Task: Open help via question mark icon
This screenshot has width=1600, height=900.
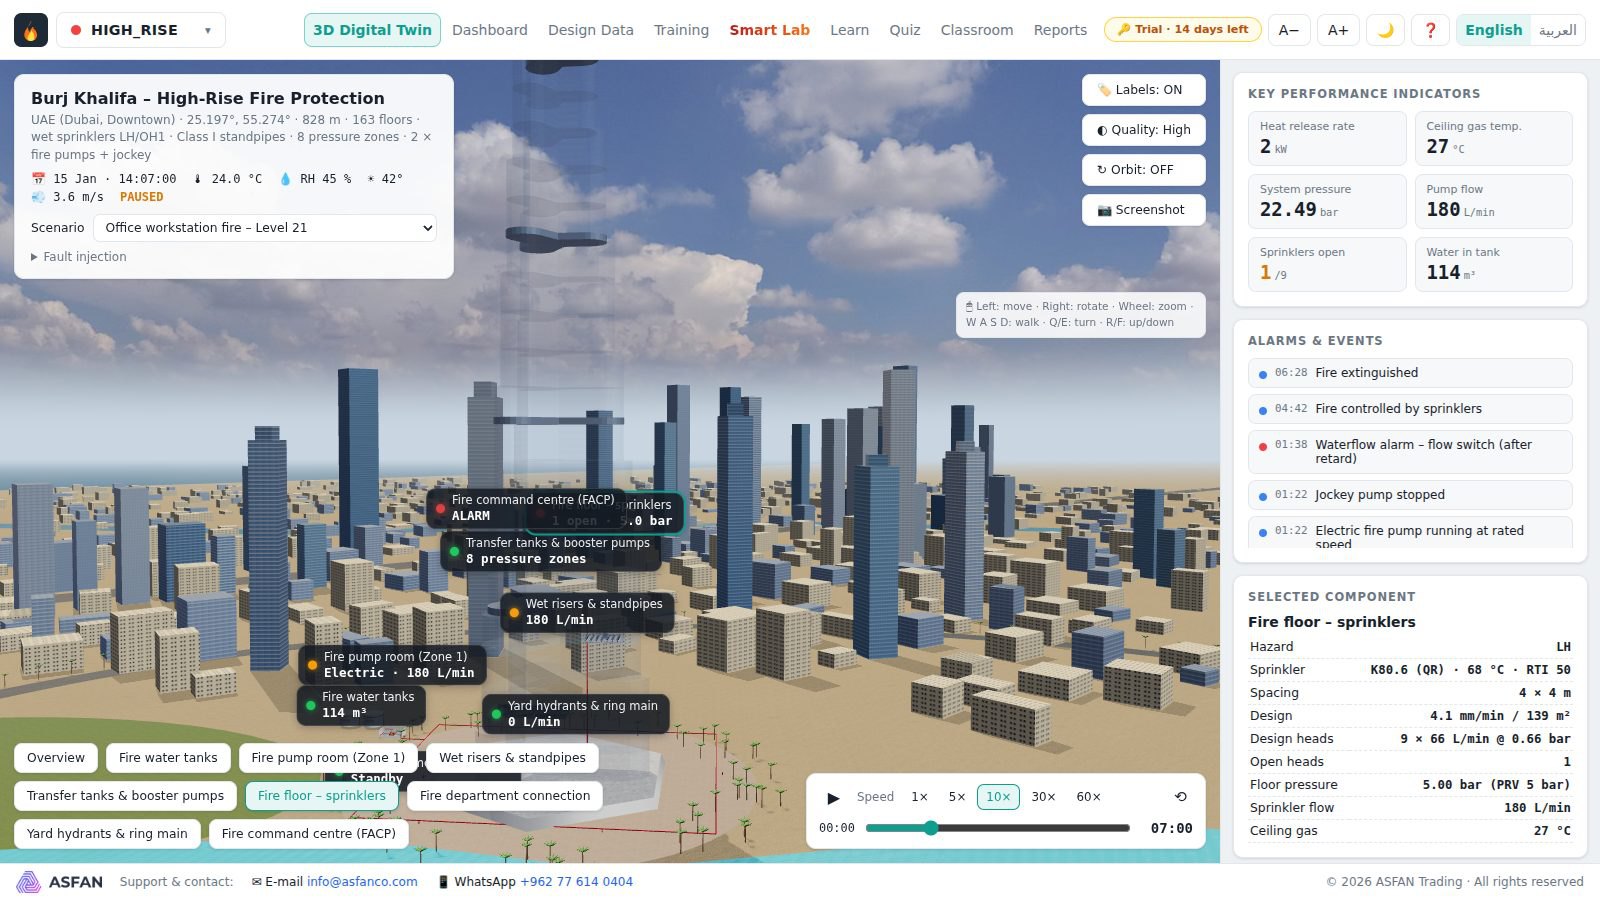Action: (1430, 30)
